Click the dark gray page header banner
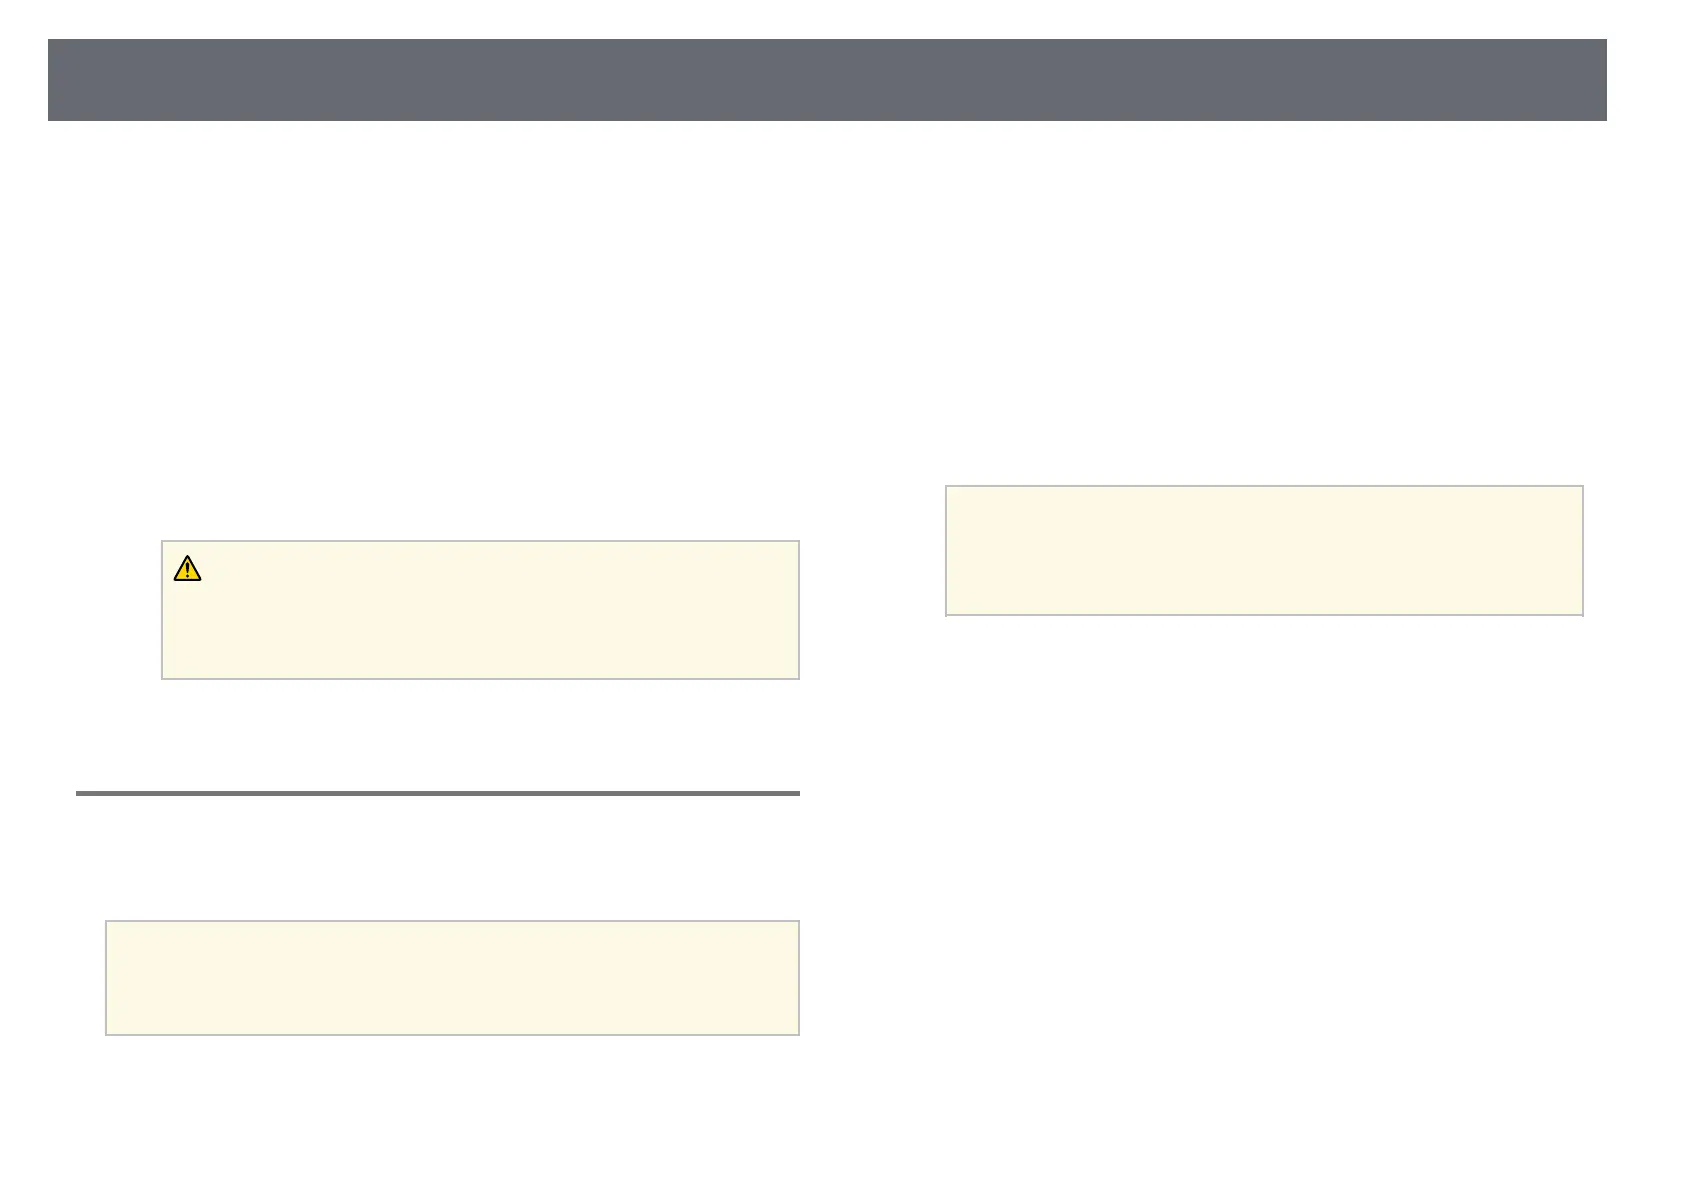The image size is (1684, 1190). pos(827,80)
